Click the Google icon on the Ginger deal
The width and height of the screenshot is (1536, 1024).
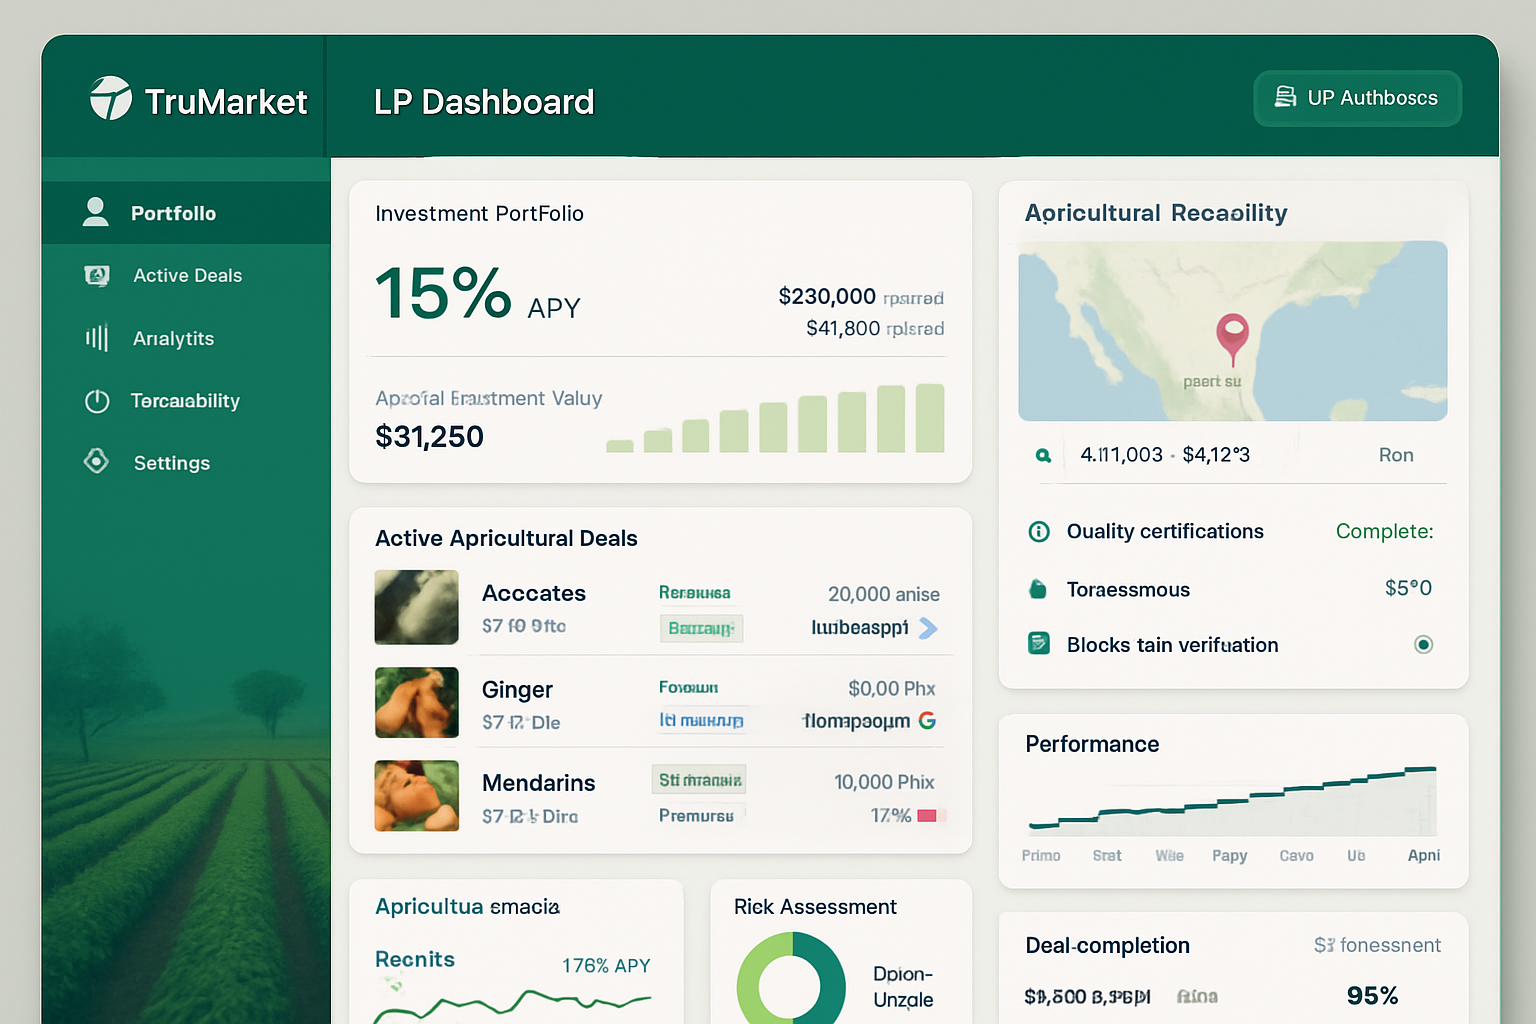[928, 720]
